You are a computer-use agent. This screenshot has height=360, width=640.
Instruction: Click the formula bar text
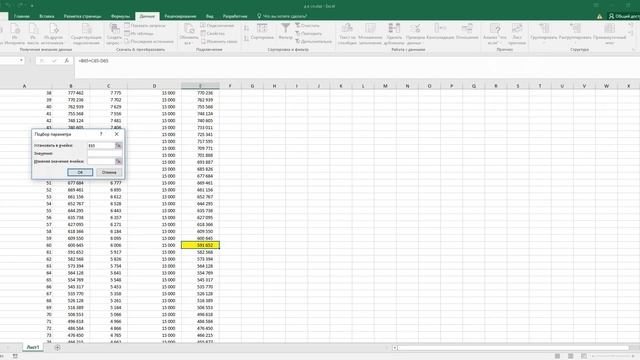tap(93, 61)
